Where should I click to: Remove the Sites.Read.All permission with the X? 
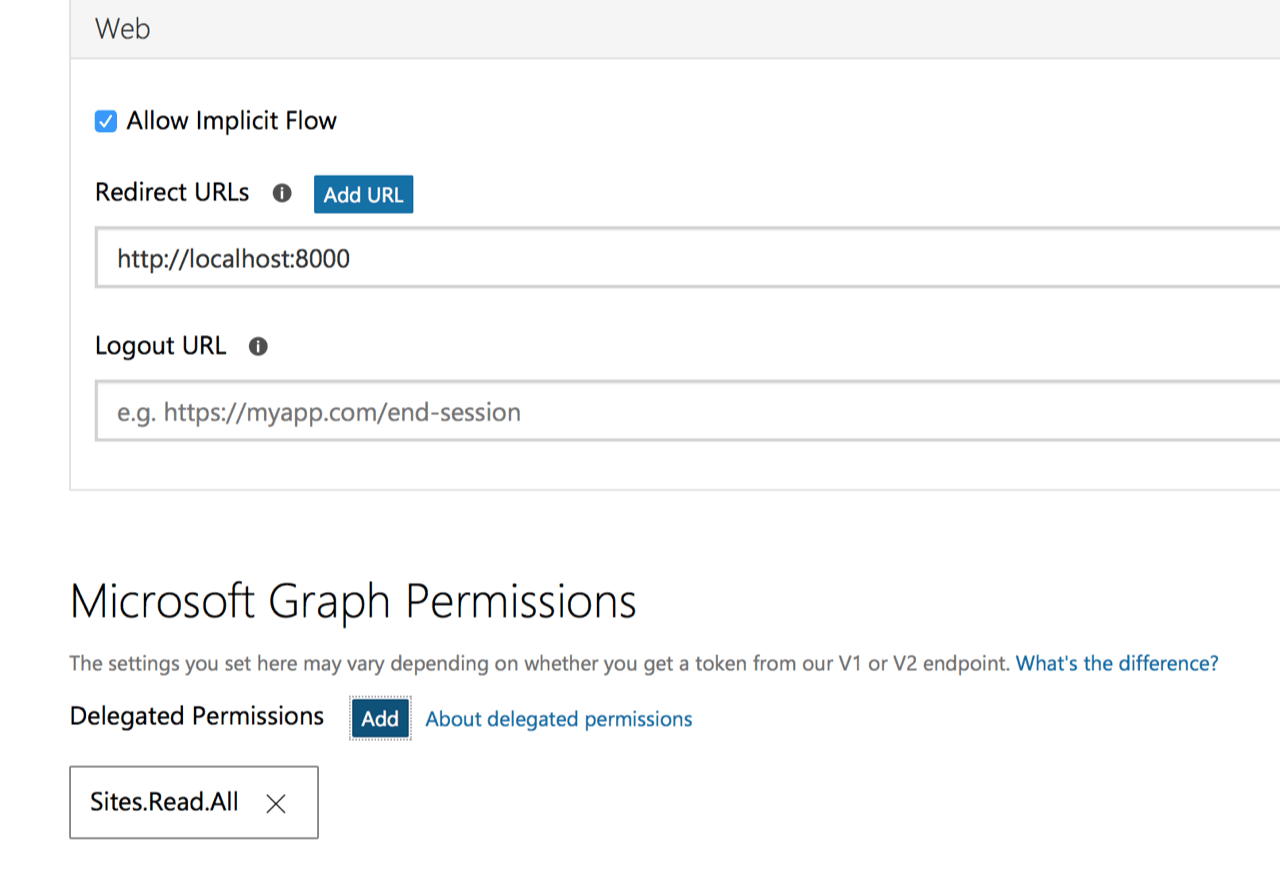(x=276, y=803)
